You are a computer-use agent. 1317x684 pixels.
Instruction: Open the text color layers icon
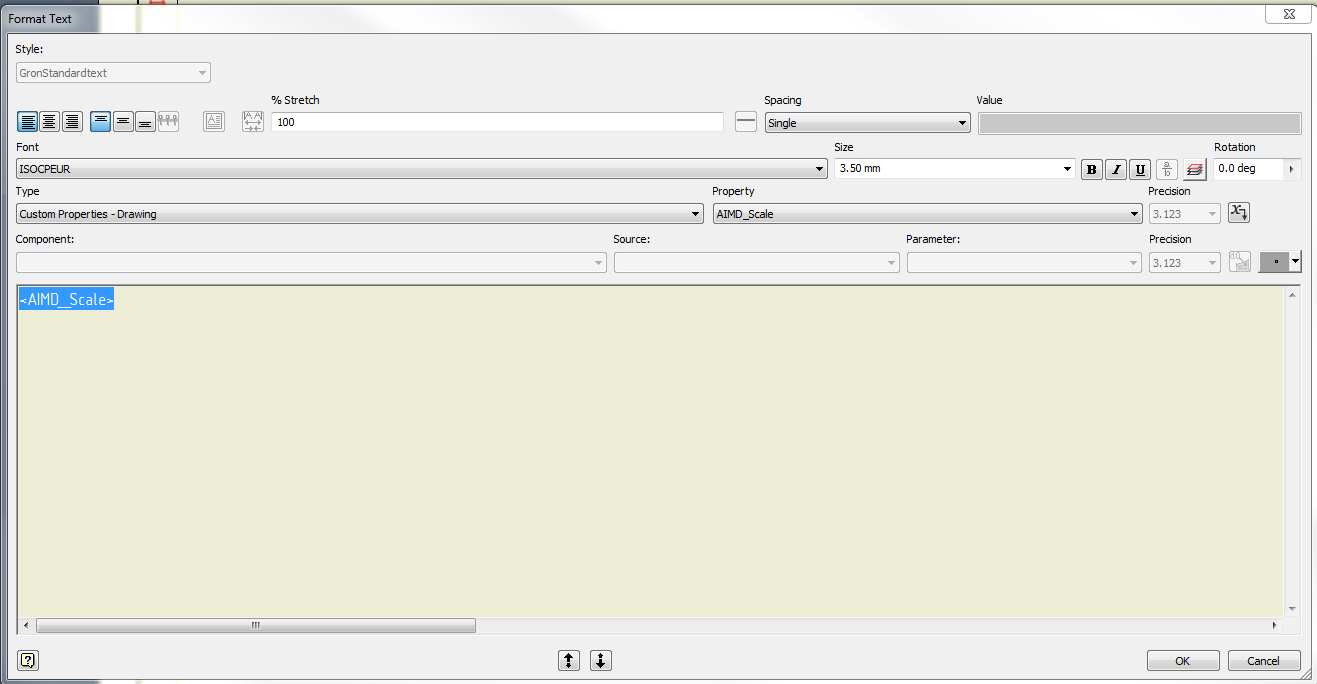[x=1194, y=169]
